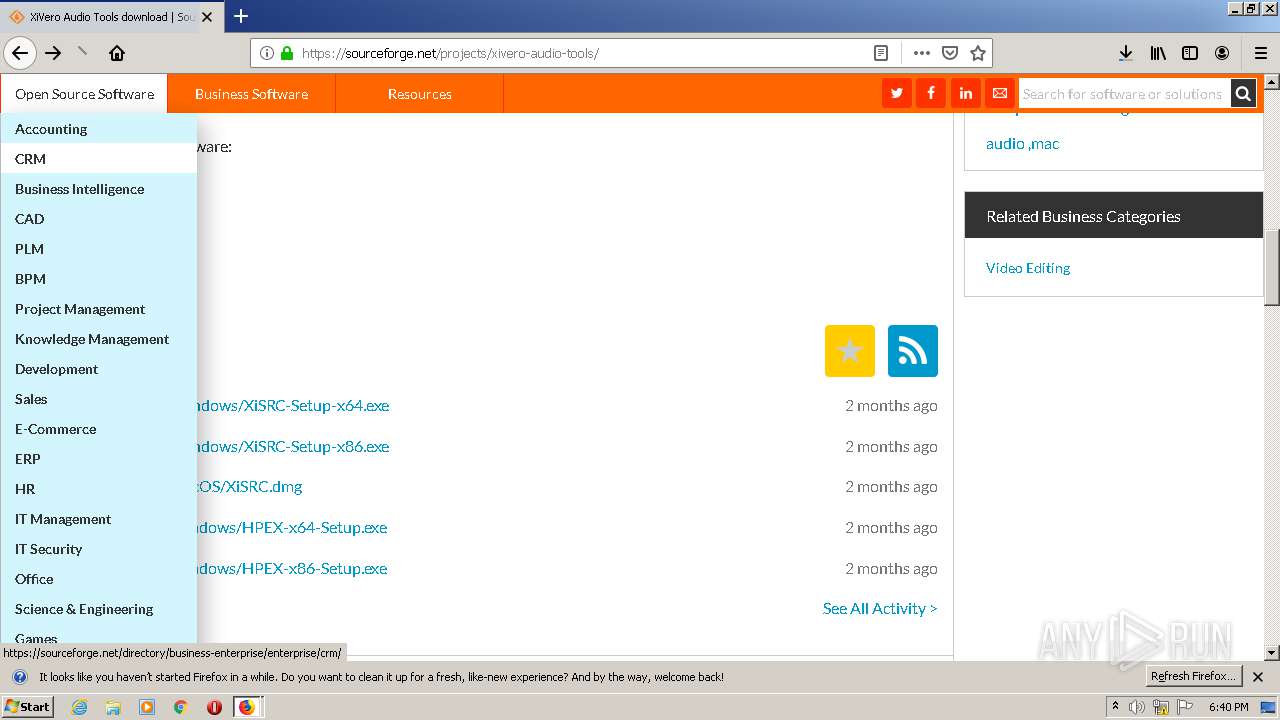Open the Resources menu
Screen dimensions: 1280x720
coord(419,94)
